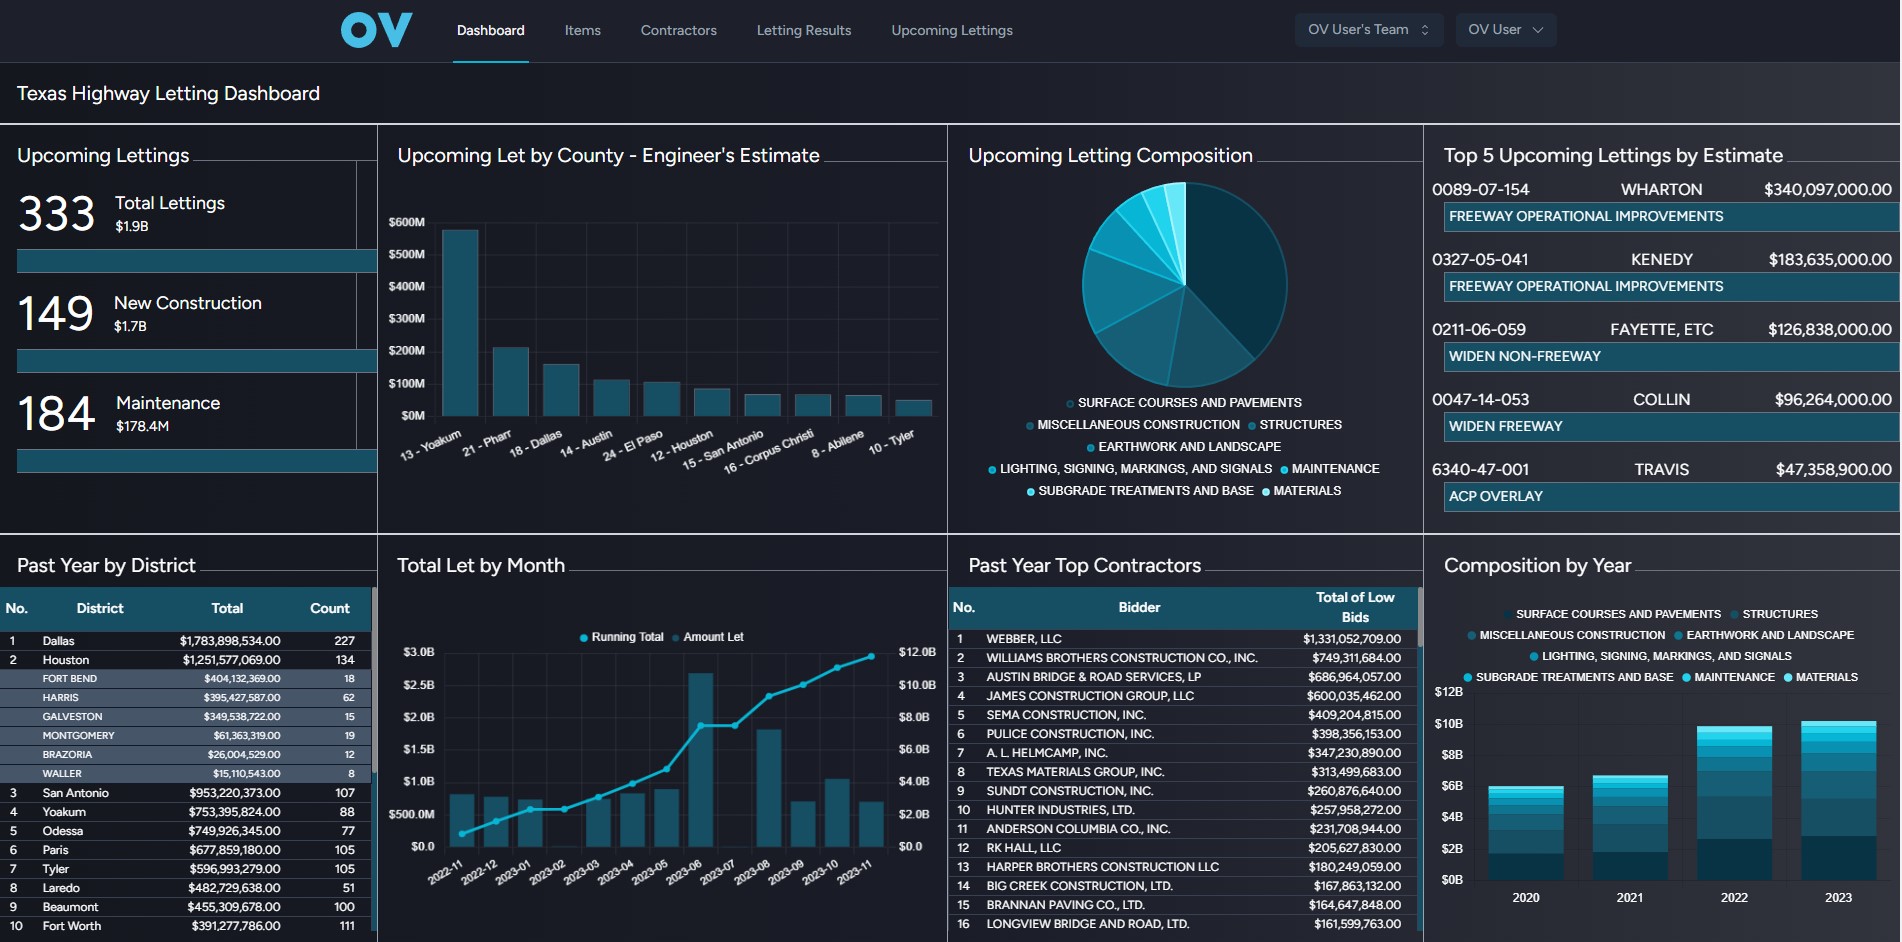Click the 18 - Dallas bar
The width and height of the screenshot is (1902, 942).
[x=561, y=390]
